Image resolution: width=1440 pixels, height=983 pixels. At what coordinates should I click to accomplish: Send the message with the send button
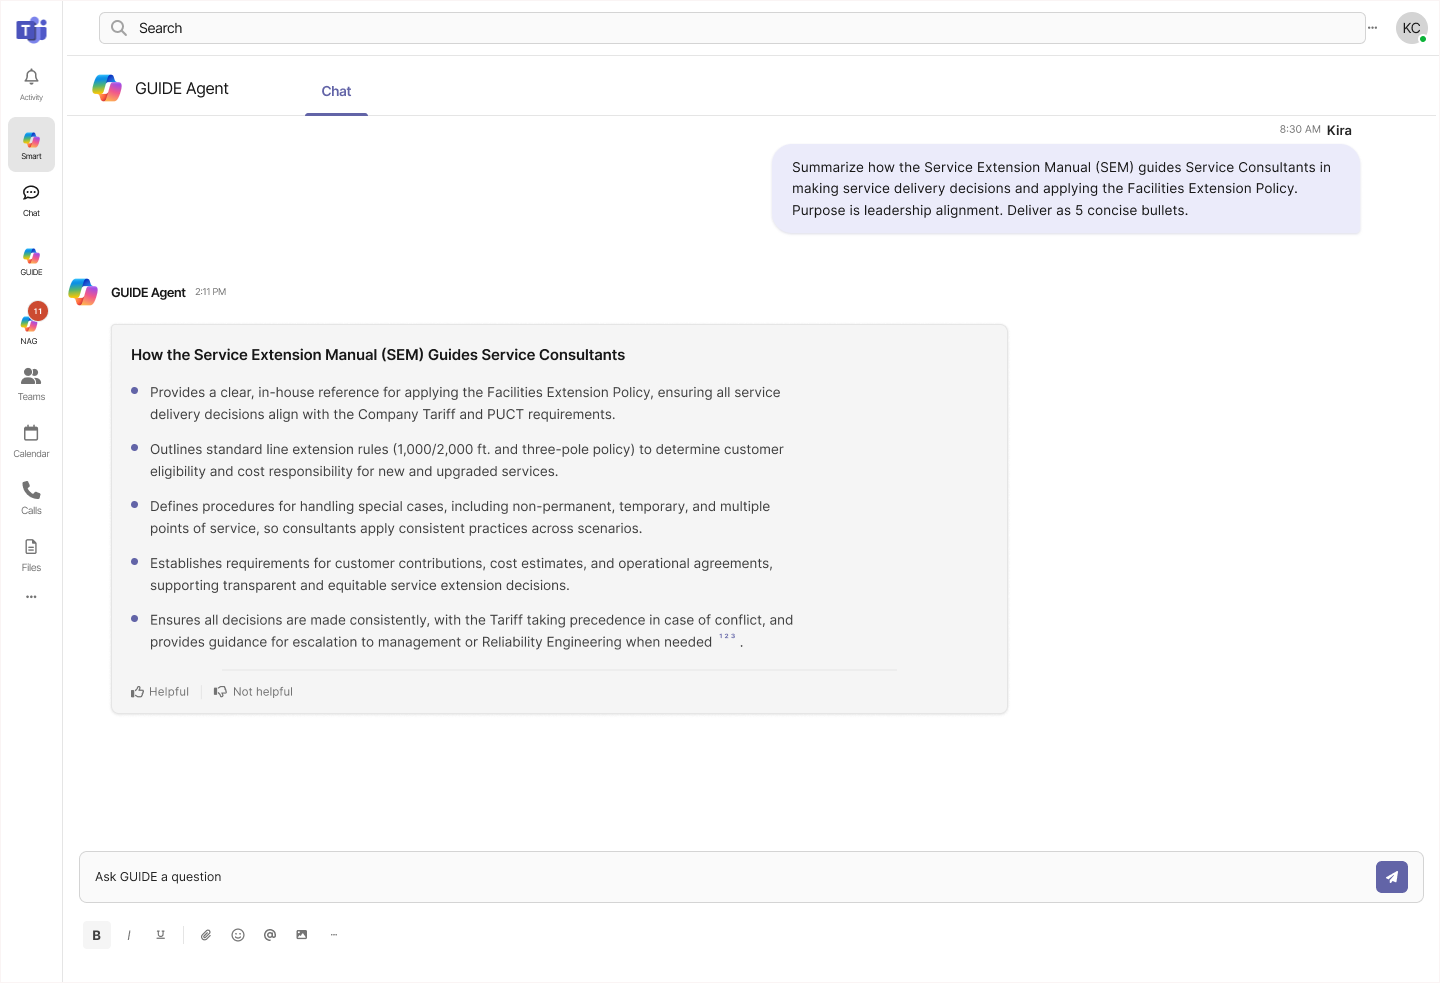(x=1392, y=877)
